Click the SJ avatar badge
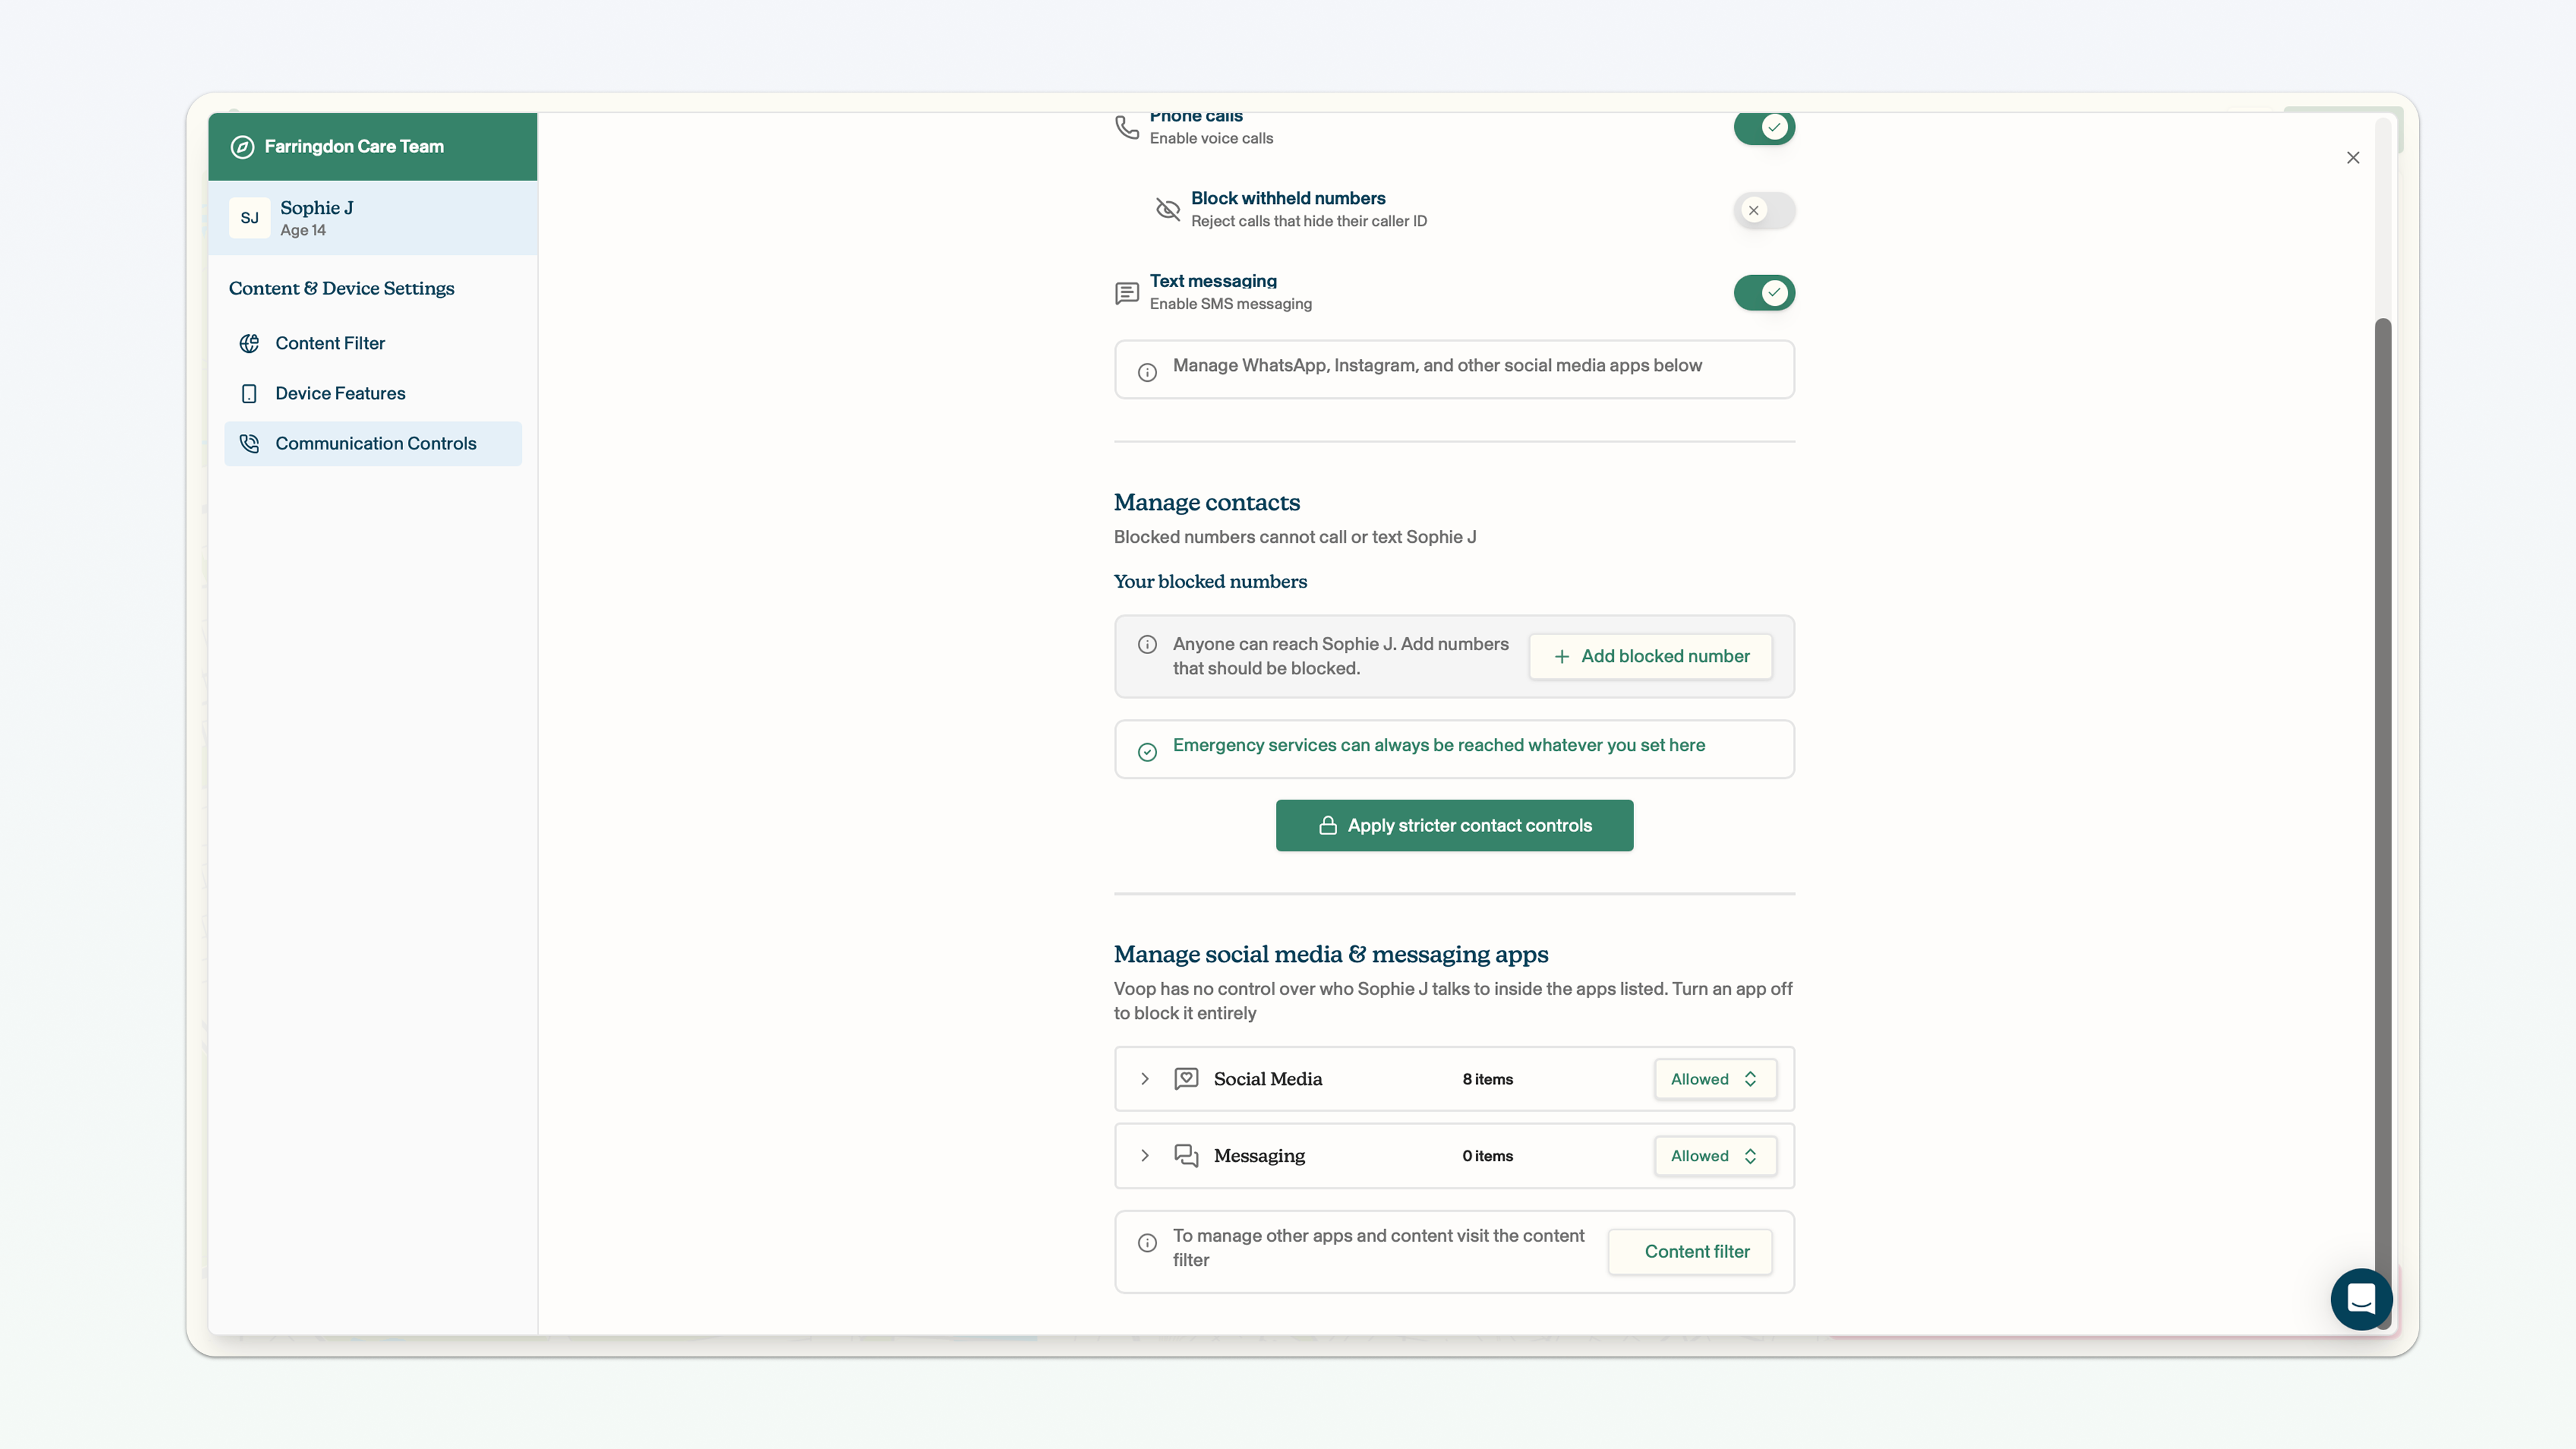Viewport: 2576px width, 1449px height. click(249, 218)
